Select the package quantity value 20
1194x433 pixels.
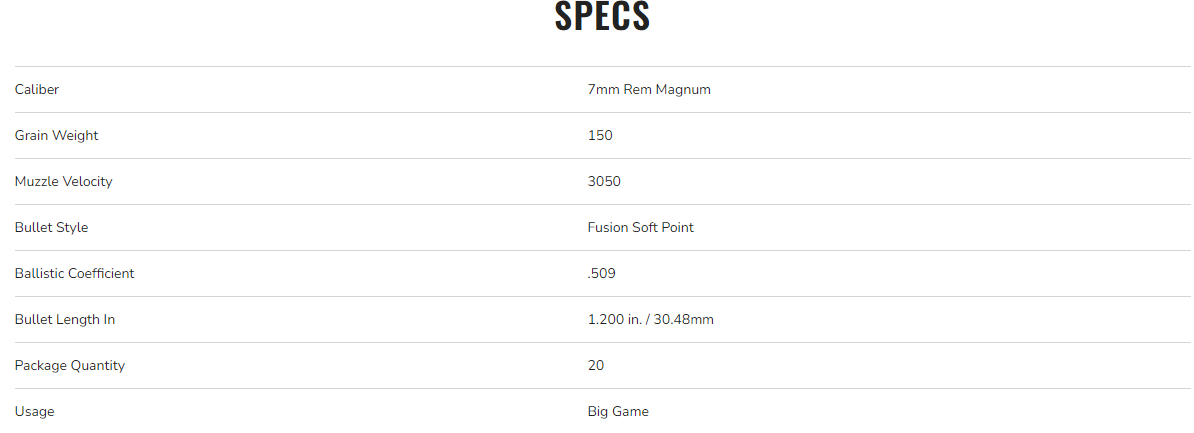(596, 366)
